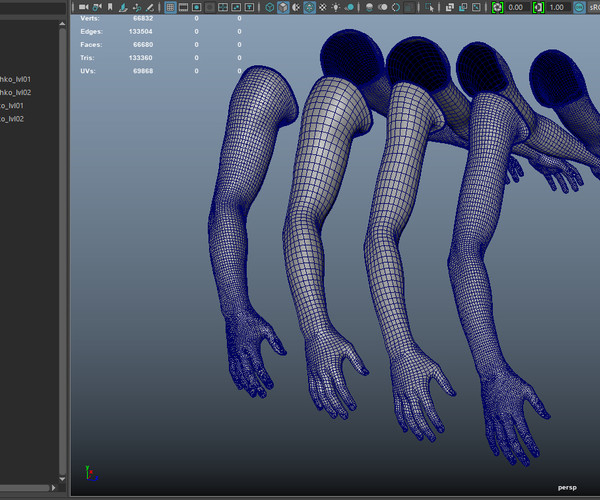Select the outliner item ending in hko_lvl02
The height and width of the screenshot is (500, 600).
pos(17,93)
